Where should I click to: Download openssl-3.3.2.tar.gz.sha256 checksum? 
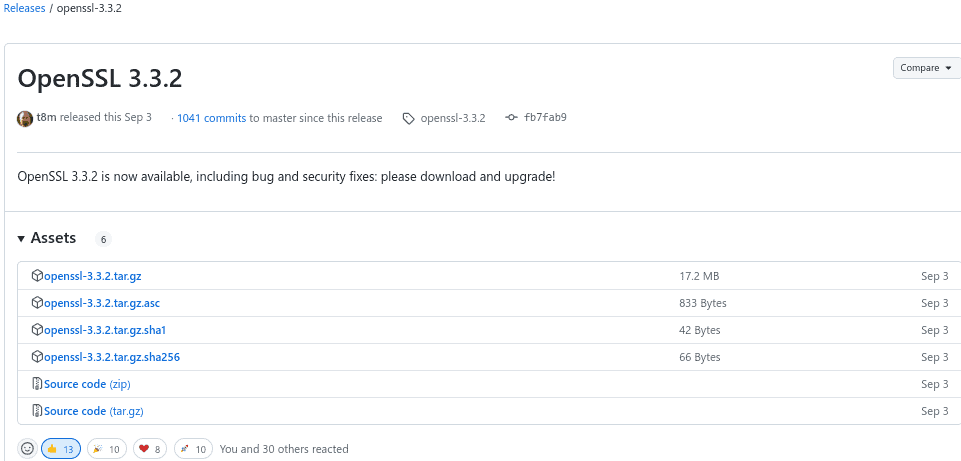[x=112, y=357]
